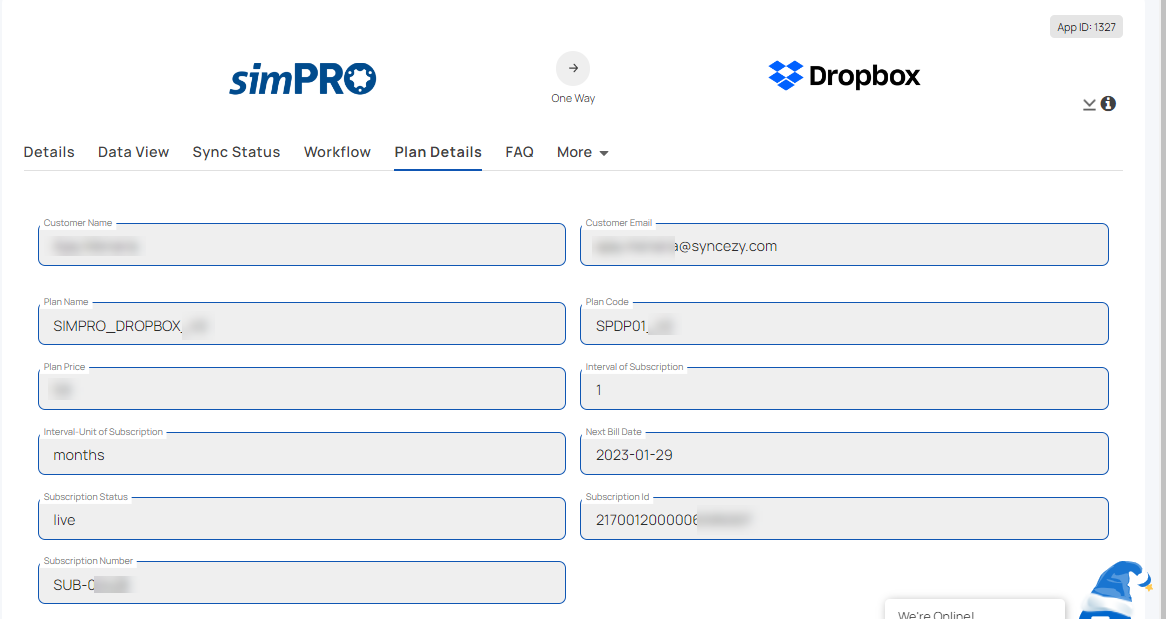This screenshot has width=1166, height=619.
Task: Click the Customer Email field
Action: (844, 245)
